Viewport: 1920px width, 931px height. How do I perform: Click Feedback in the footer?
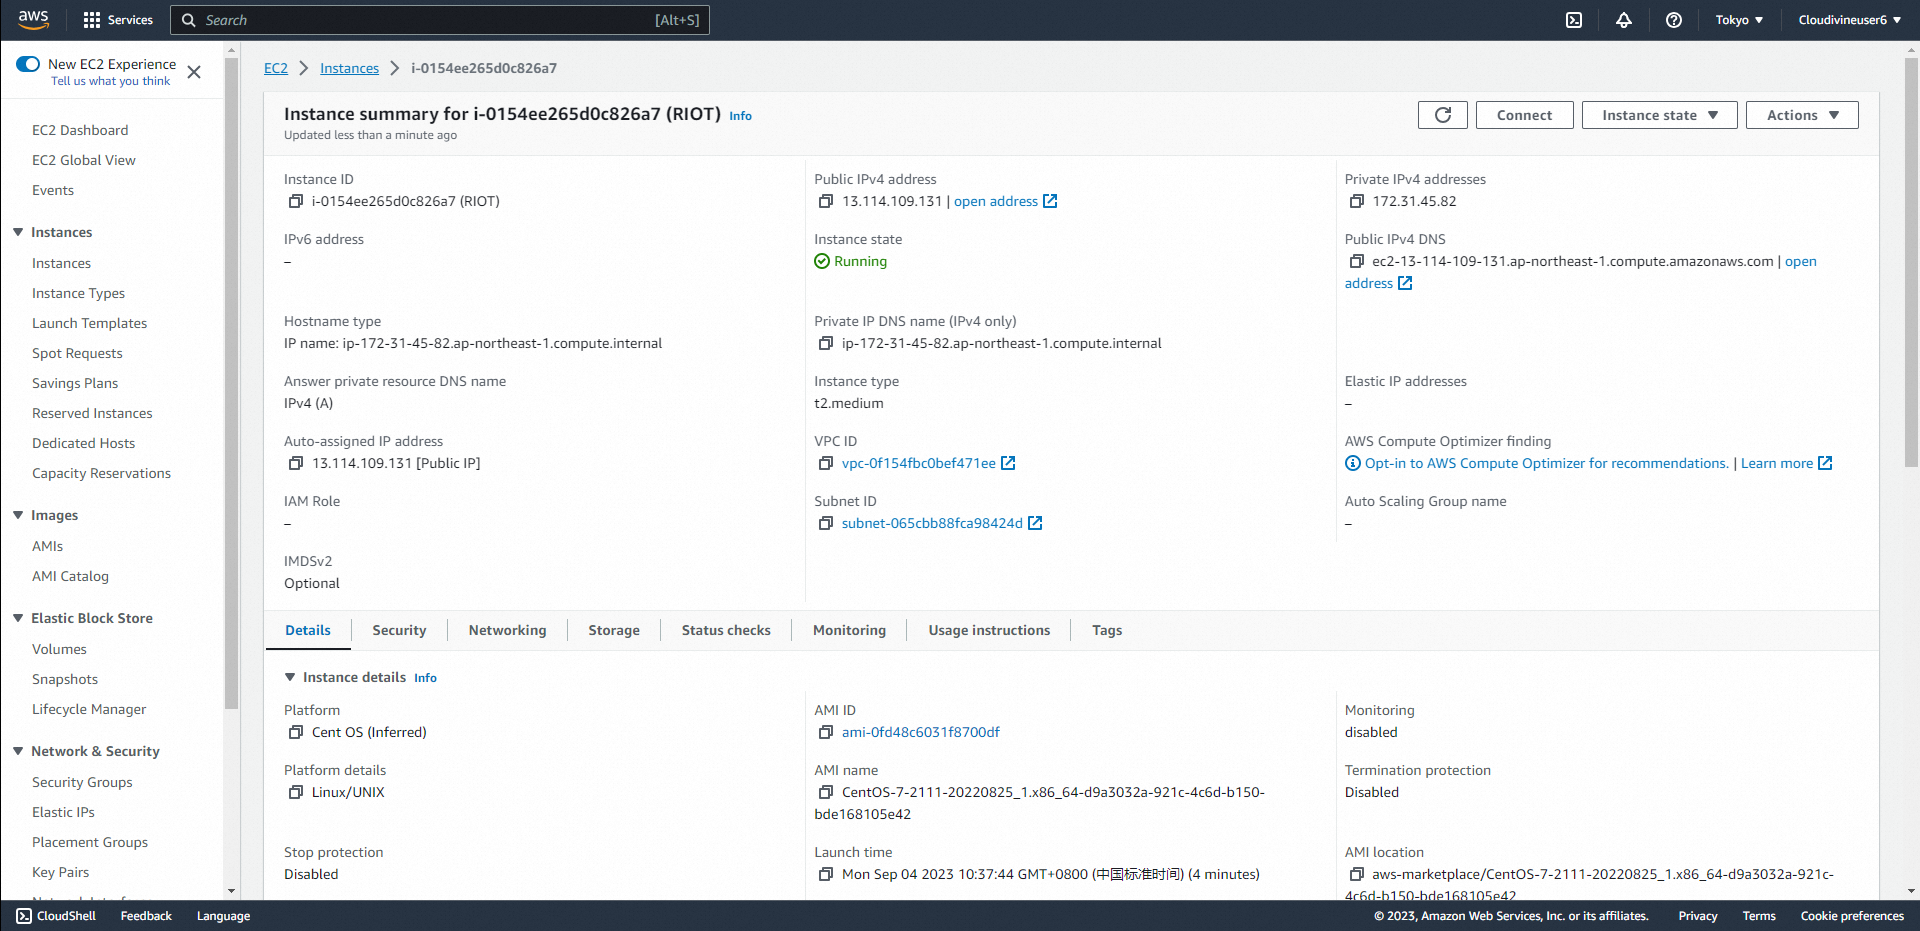pyautogui.click(x=146, y=916)
